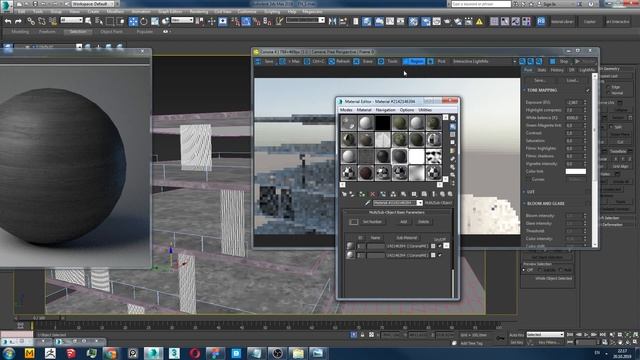Click second sub-material color swatch
This screenshot has height=360, width=640.
pyautogui.click(x=433, y=255)
